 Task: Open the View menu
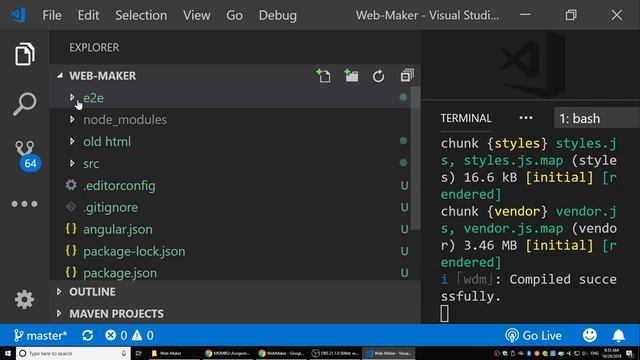pyautogui.click(x=196, y=16)
